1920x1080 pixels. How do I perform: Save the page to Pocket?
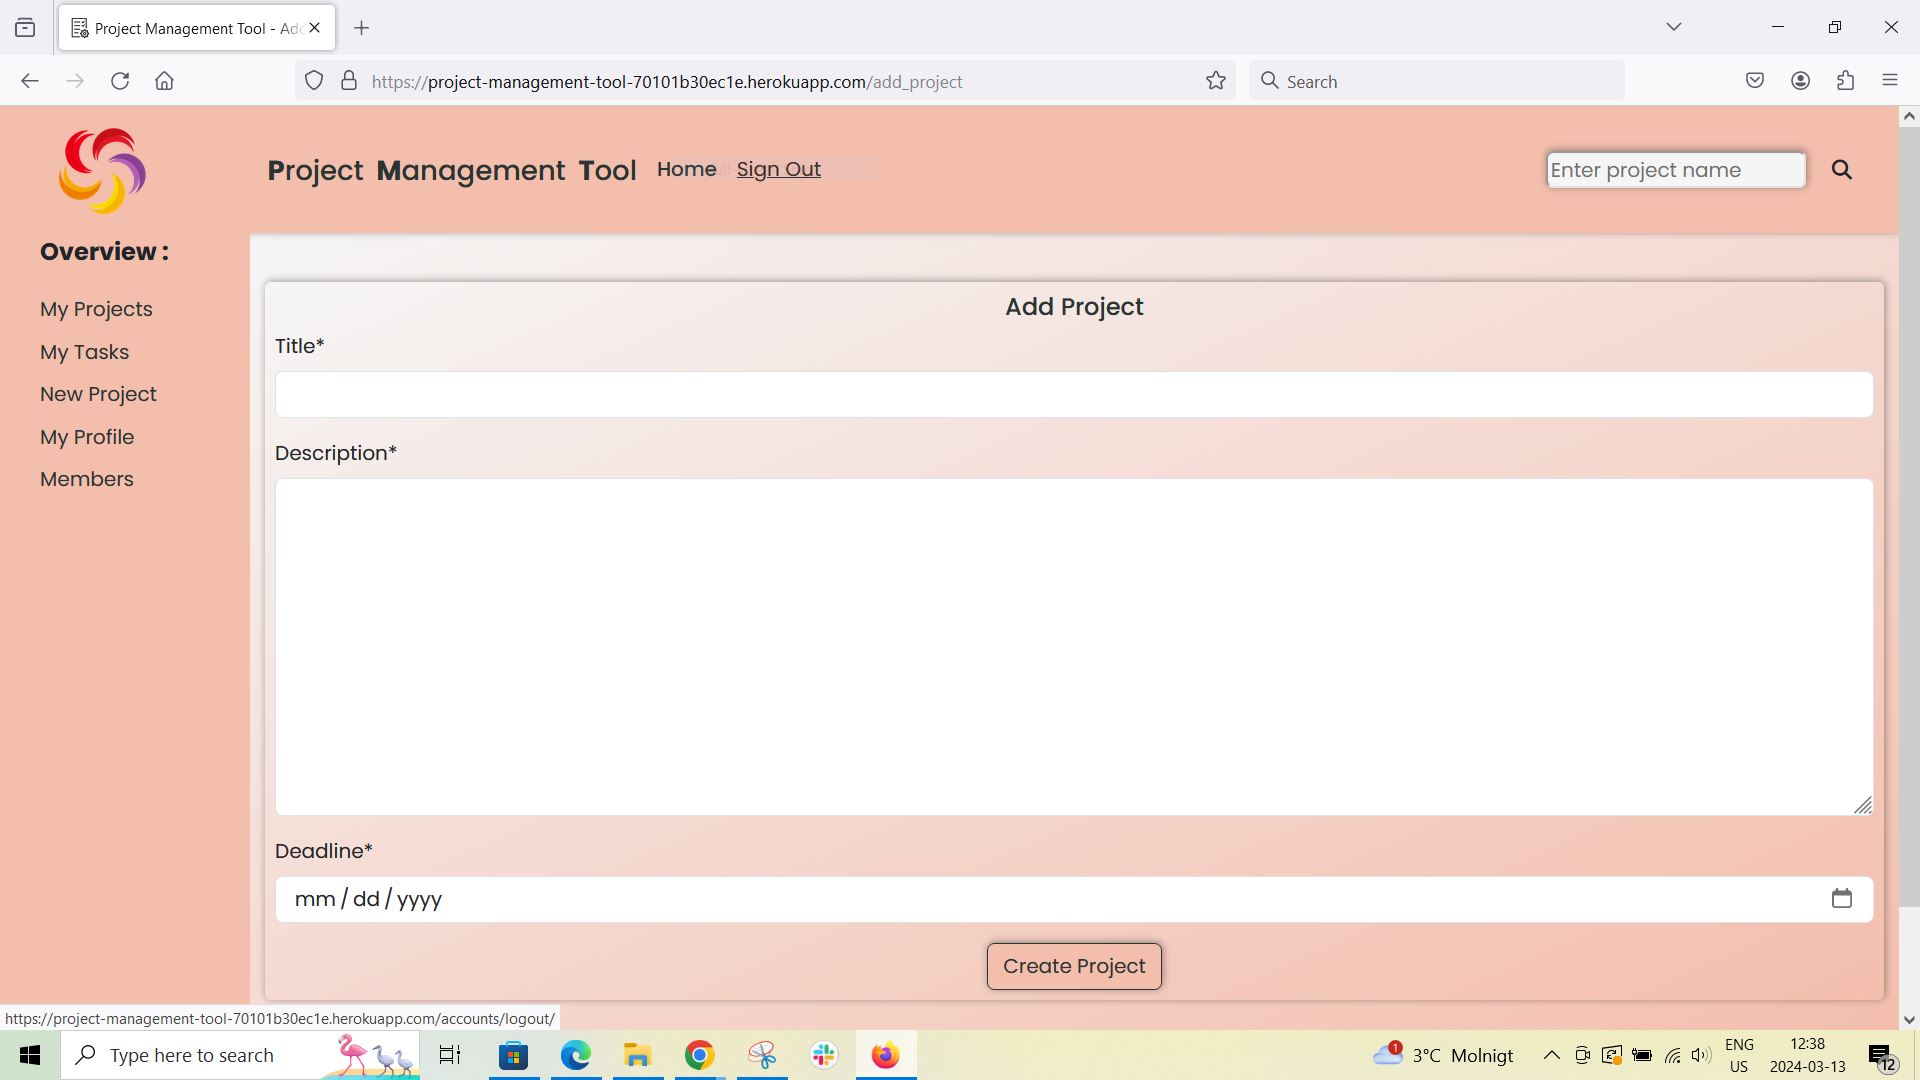pos(1755,80)
